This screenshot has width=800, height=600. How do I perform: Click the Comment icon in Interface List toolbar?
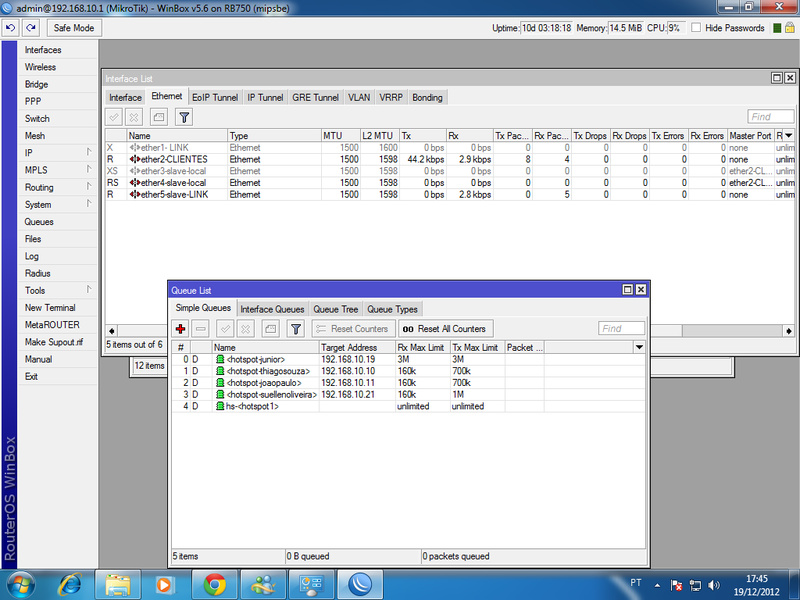159,117
